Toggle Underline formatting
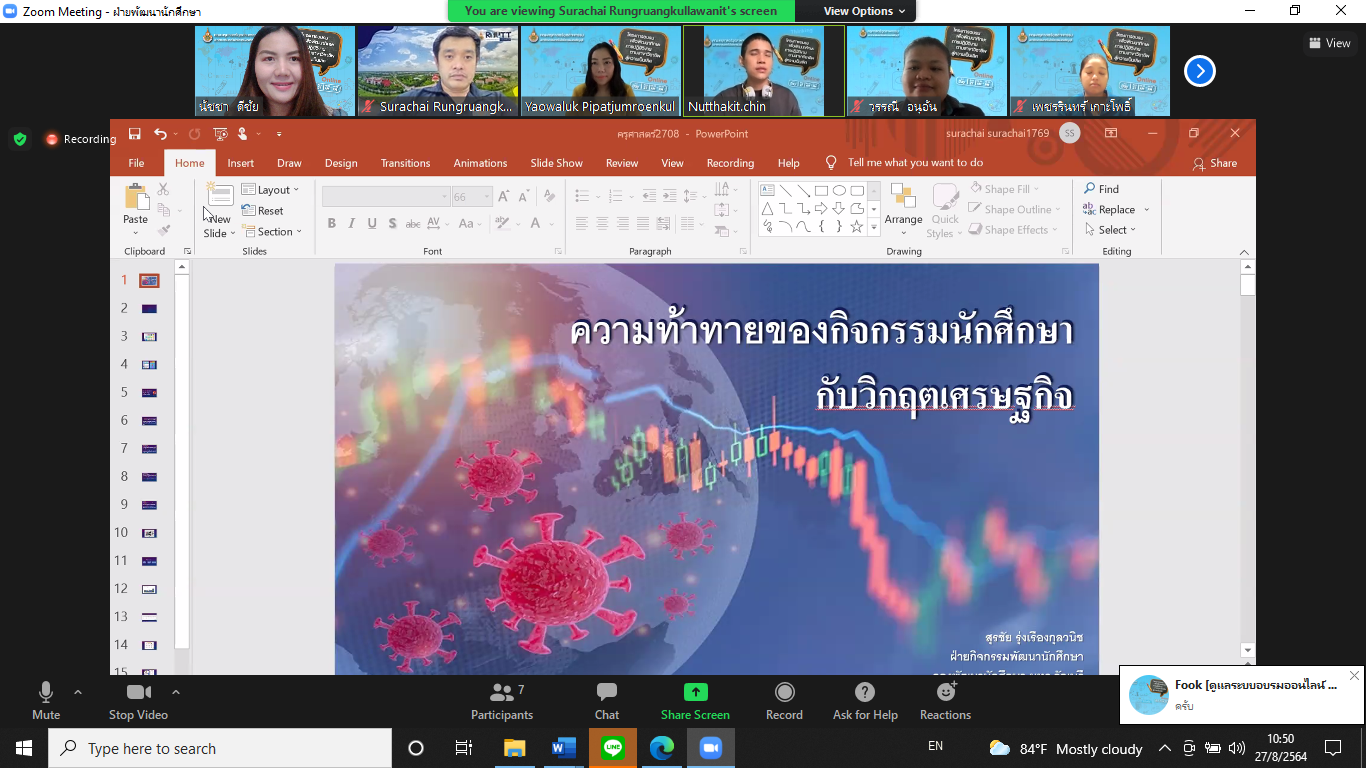Image resolution: width=1366 pixels, height=768 pixels. [372, 223]
